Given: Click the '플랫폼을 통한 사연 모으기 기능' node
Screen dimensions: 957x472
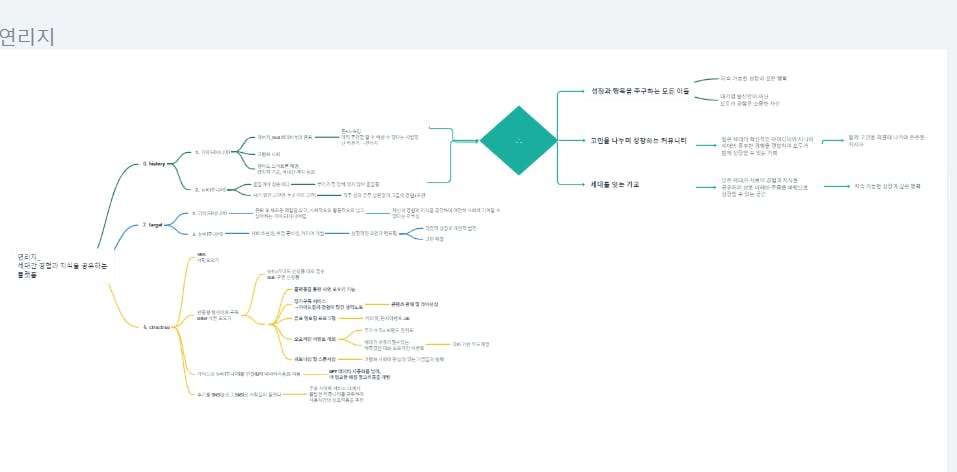Looking at the screenshot, I should (x=324, y=289).
